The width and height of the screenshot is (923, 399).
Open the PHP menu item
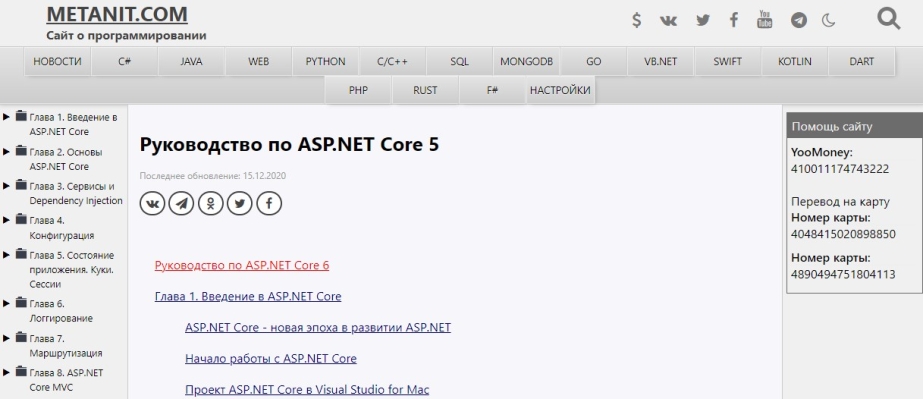tap(358, 90)
